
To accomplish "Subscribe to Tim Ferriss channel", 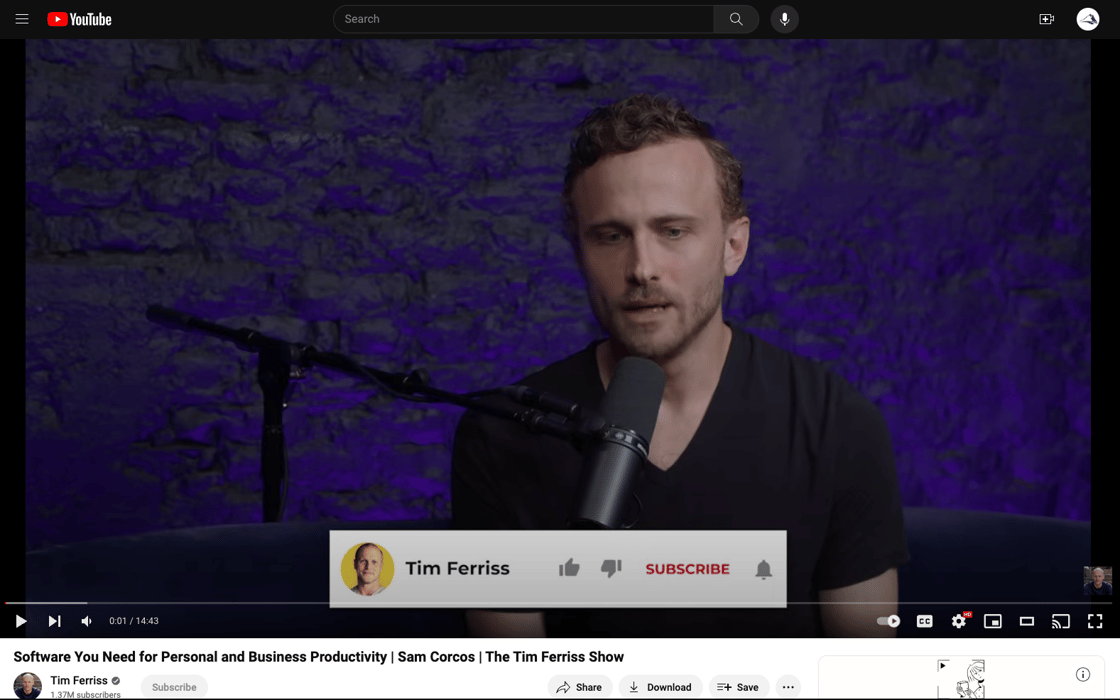I will [x=174, y=687].
